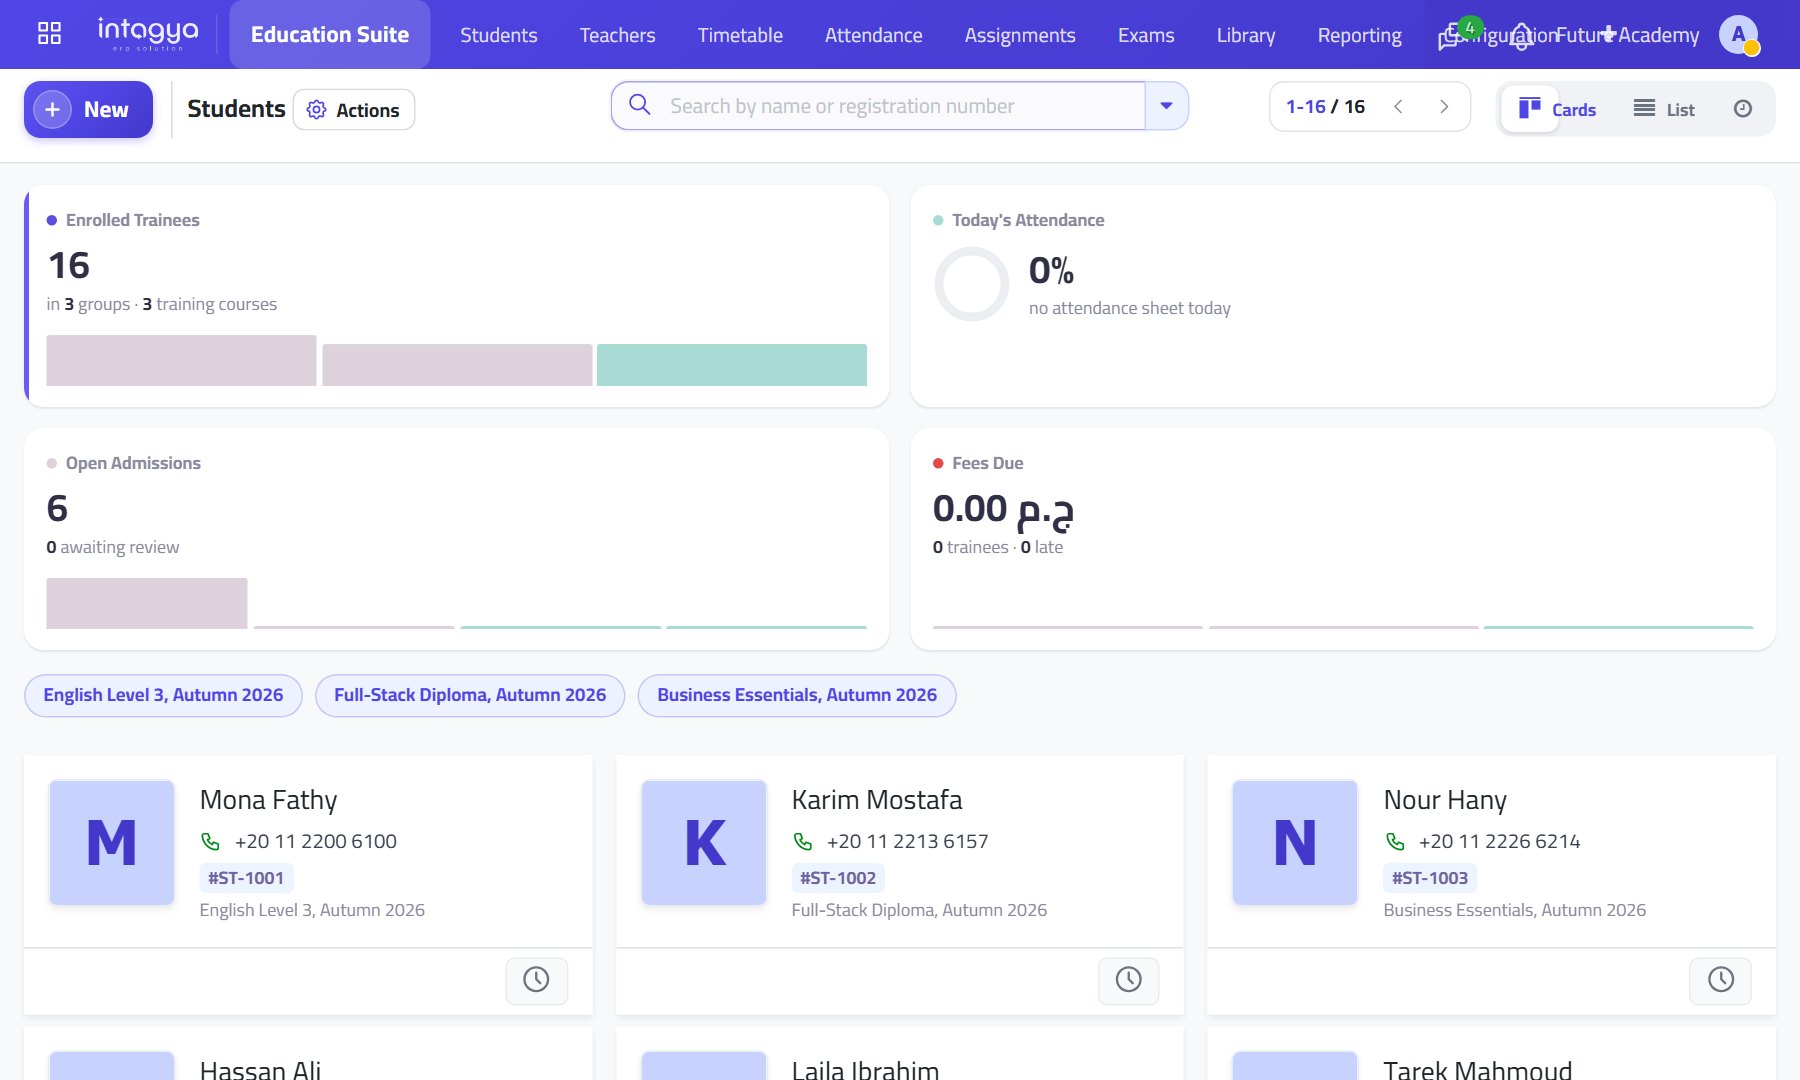Open the notifications bell icon
The image size is (1800, 1080).
tap(1521, 36)
